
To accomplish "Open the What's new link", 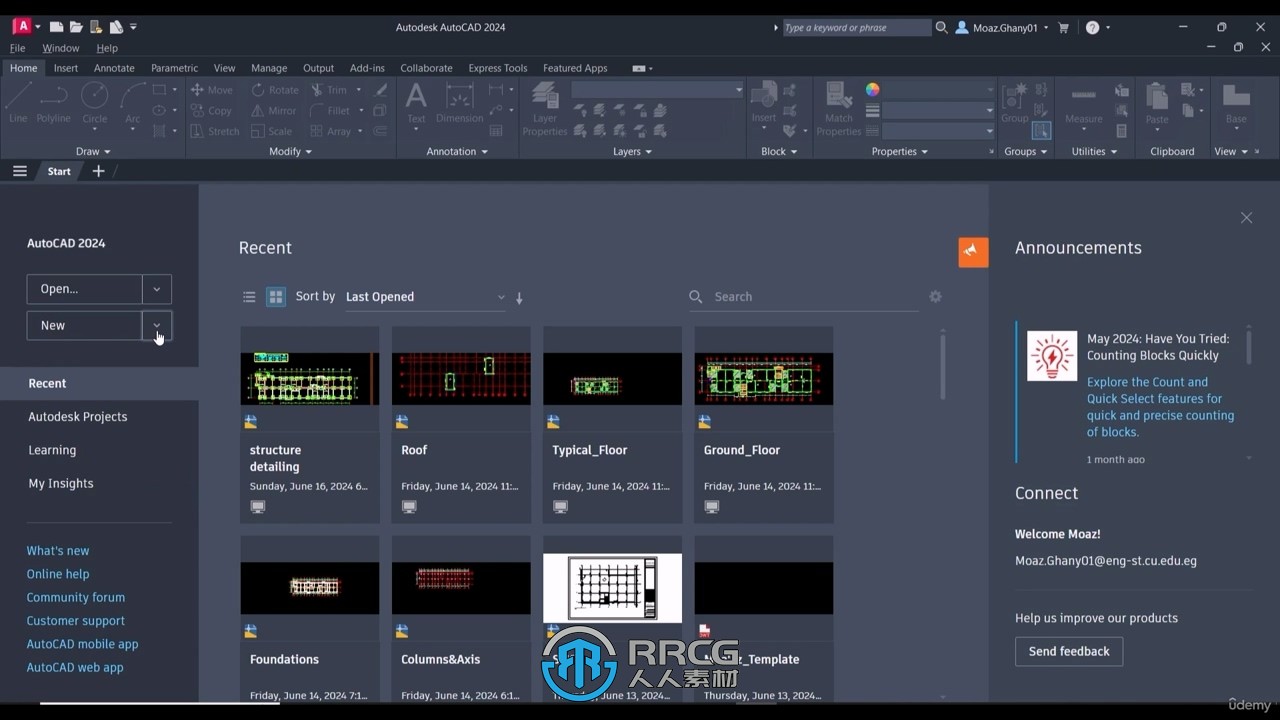I will [58, 551].
